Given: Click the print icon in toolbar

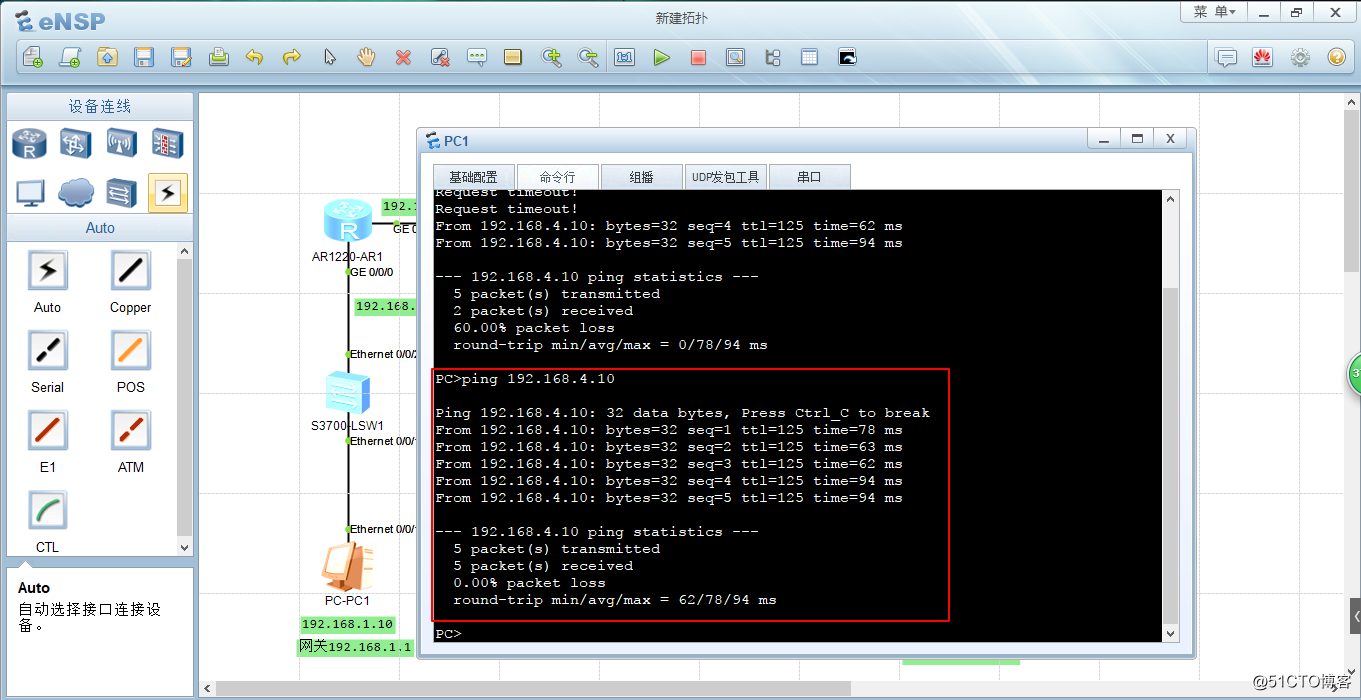Looking at the screenshot, I should pyautogui.click(x=218, y=57).
